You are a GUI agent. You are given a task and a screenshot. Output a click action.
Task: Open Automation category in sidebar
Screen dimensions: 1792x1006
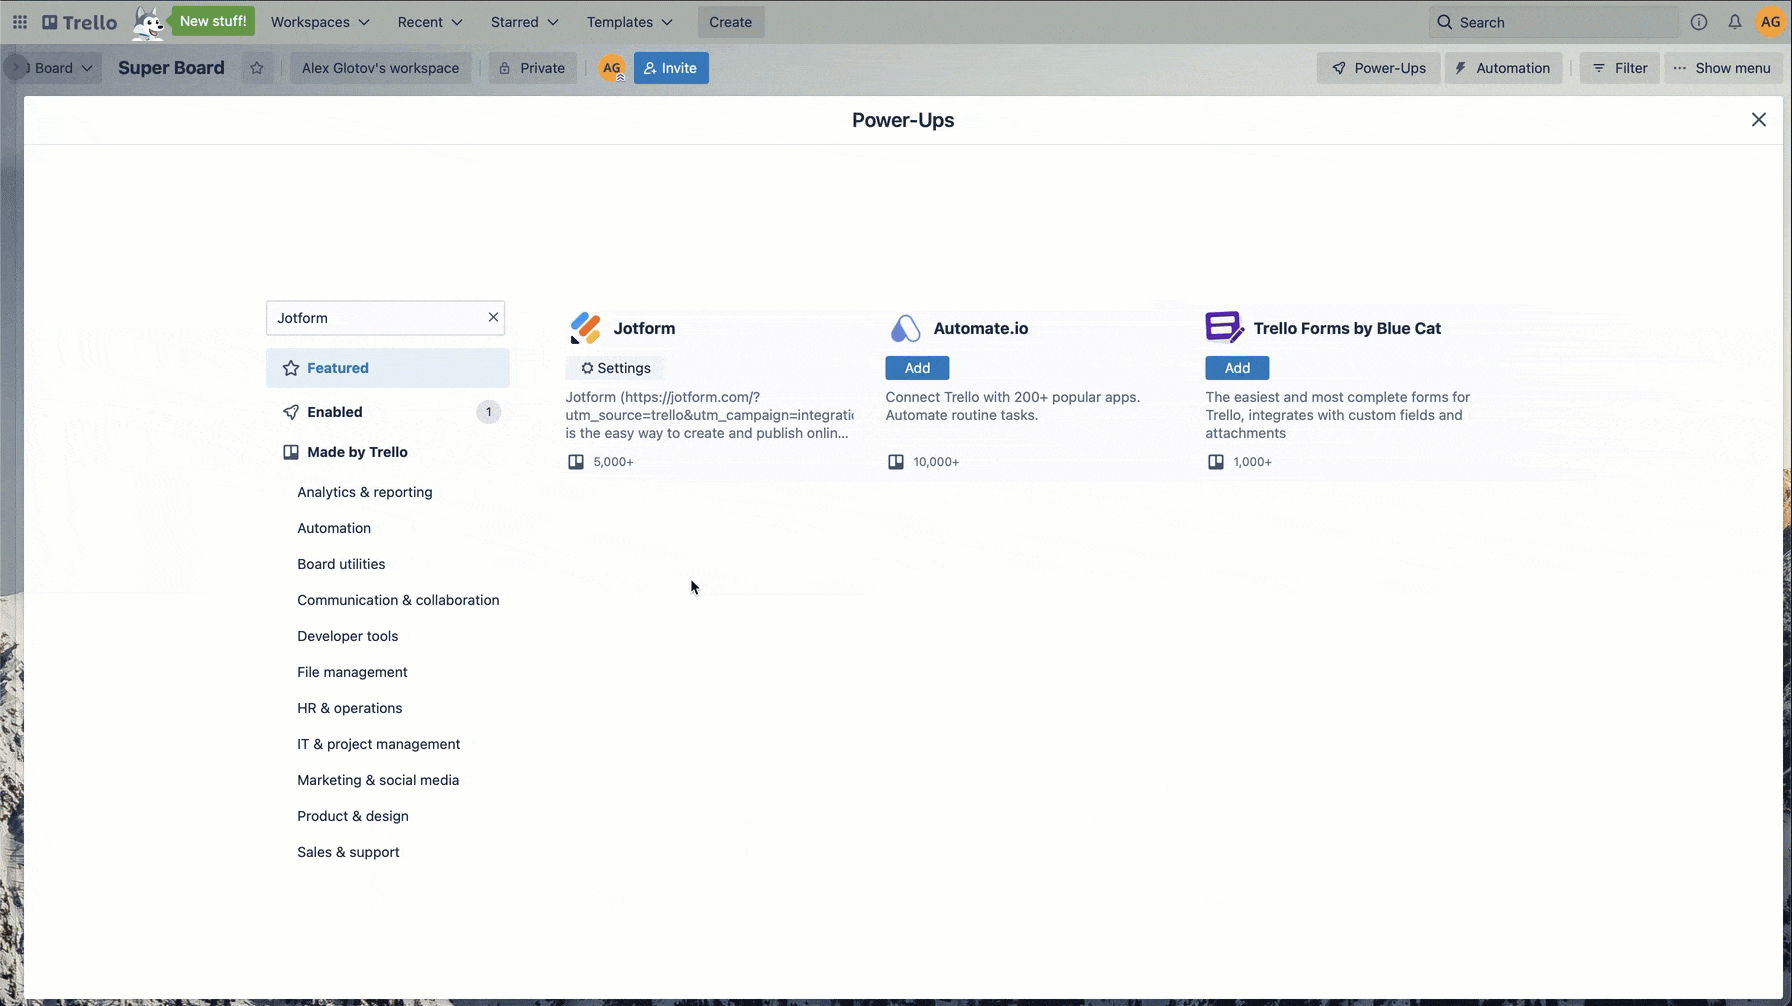[334, 528]
